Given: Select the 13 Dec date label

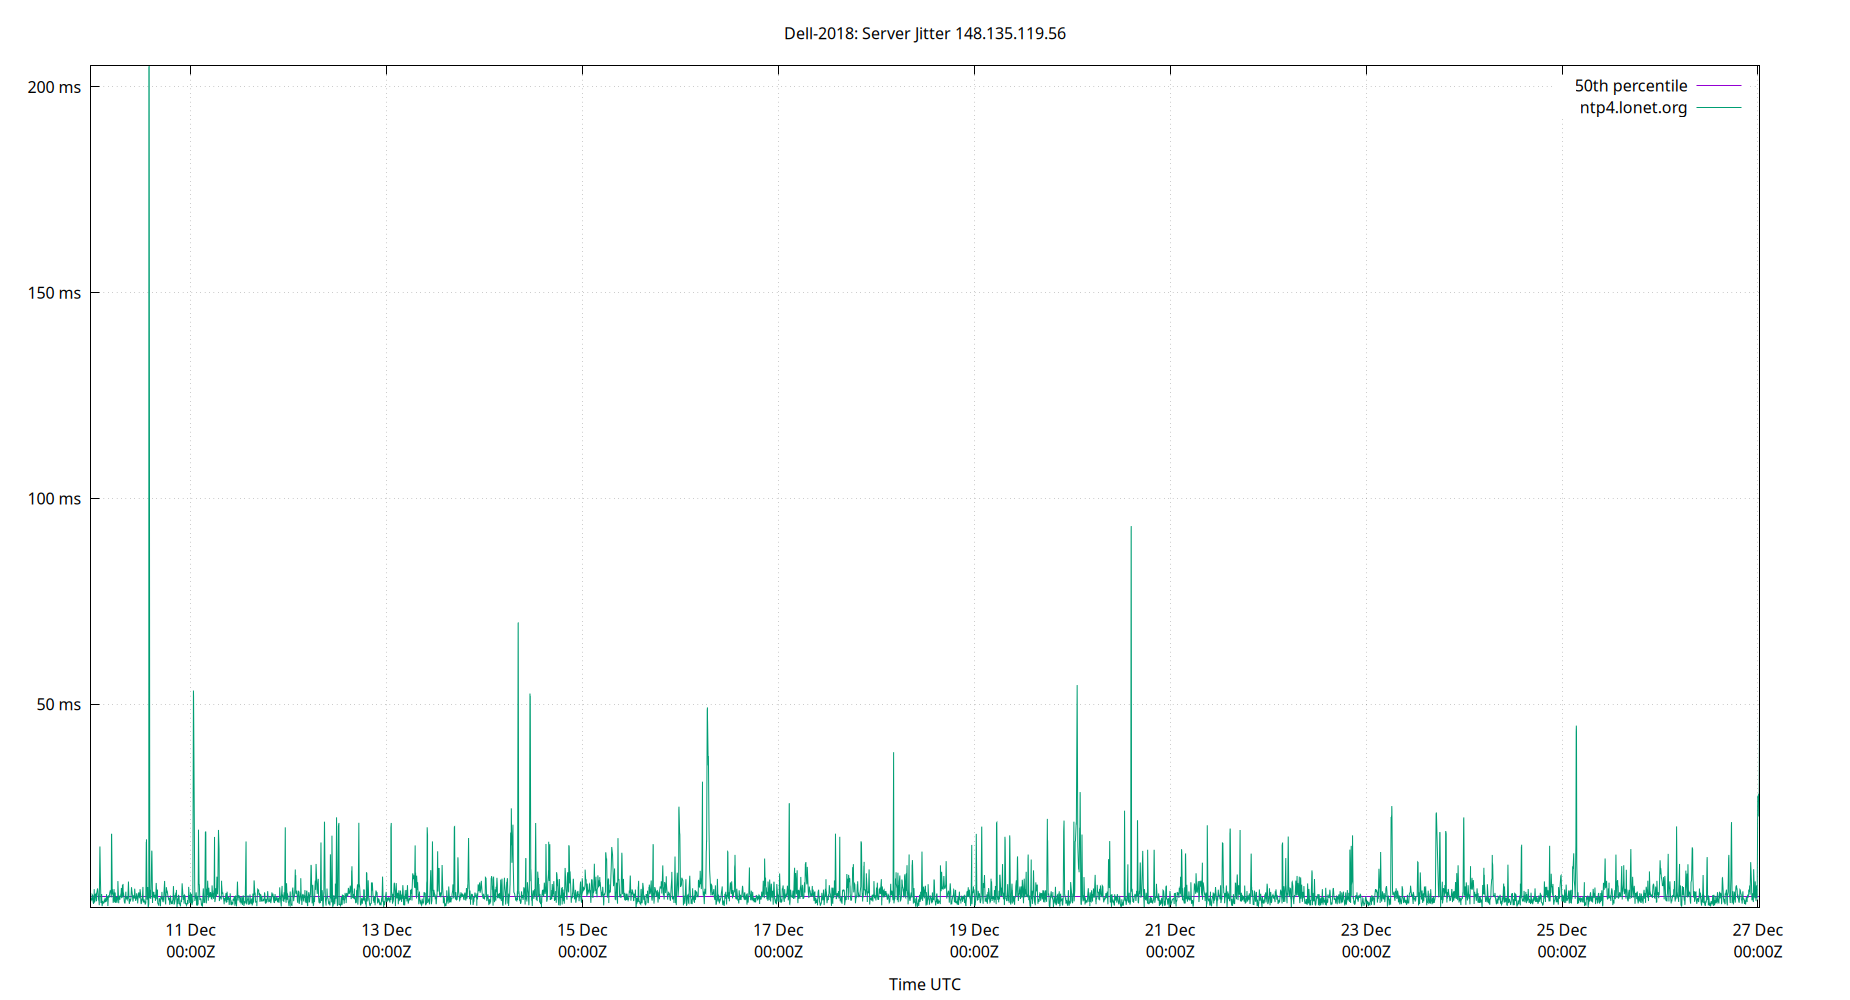Looking at the screenshot, I should (x=385, y=929).
